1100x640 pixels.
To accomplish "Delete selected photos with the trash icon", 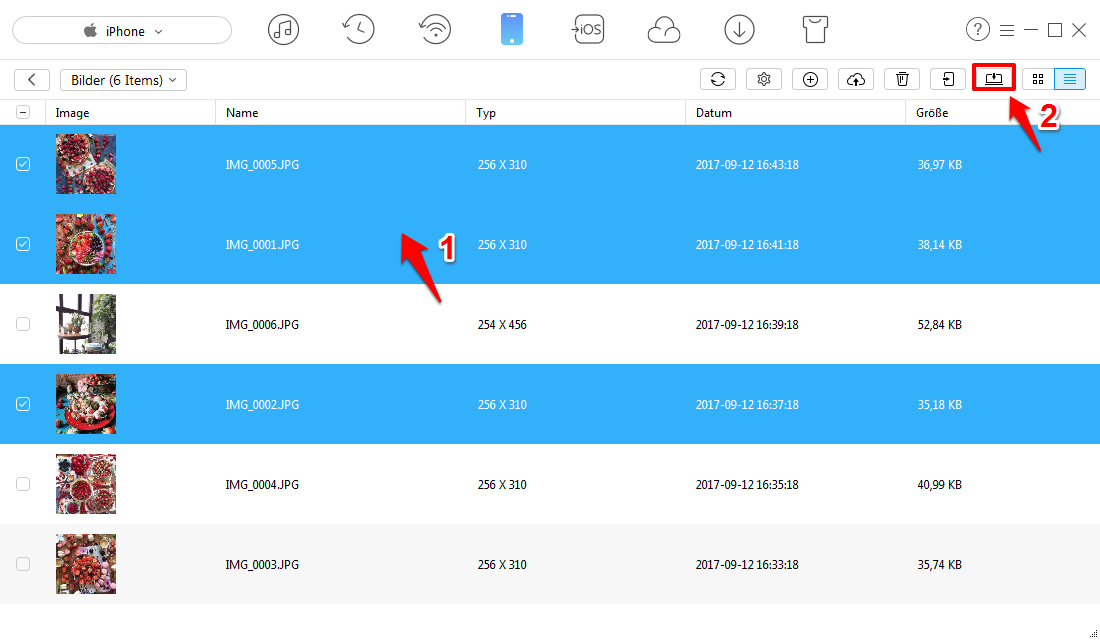I will [x=902, y=79].
